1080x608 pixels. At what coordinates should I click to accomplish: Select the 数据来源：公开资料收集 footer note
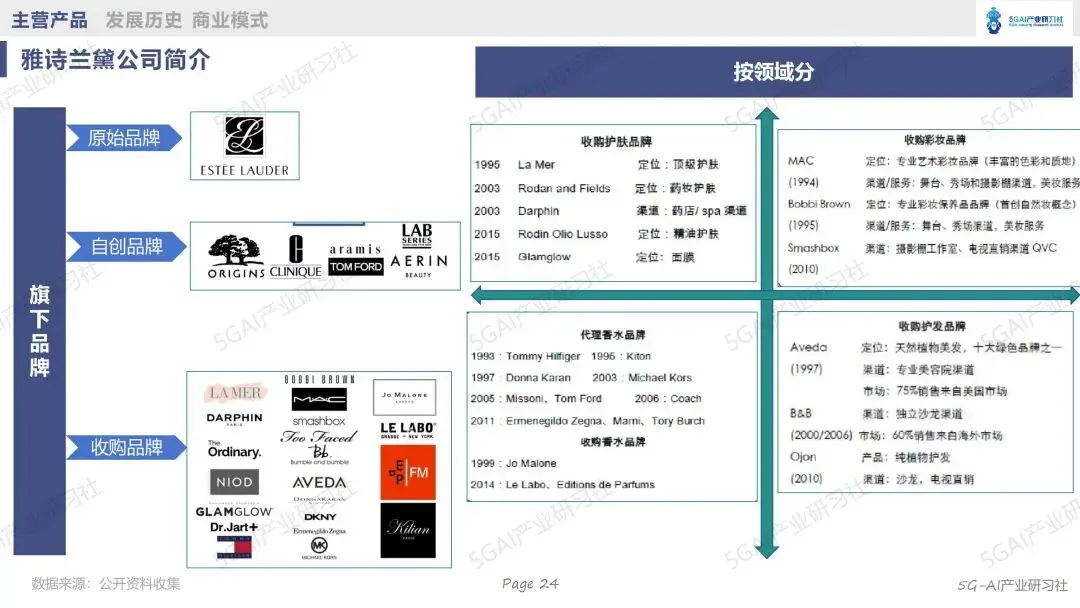coord(105,584)
